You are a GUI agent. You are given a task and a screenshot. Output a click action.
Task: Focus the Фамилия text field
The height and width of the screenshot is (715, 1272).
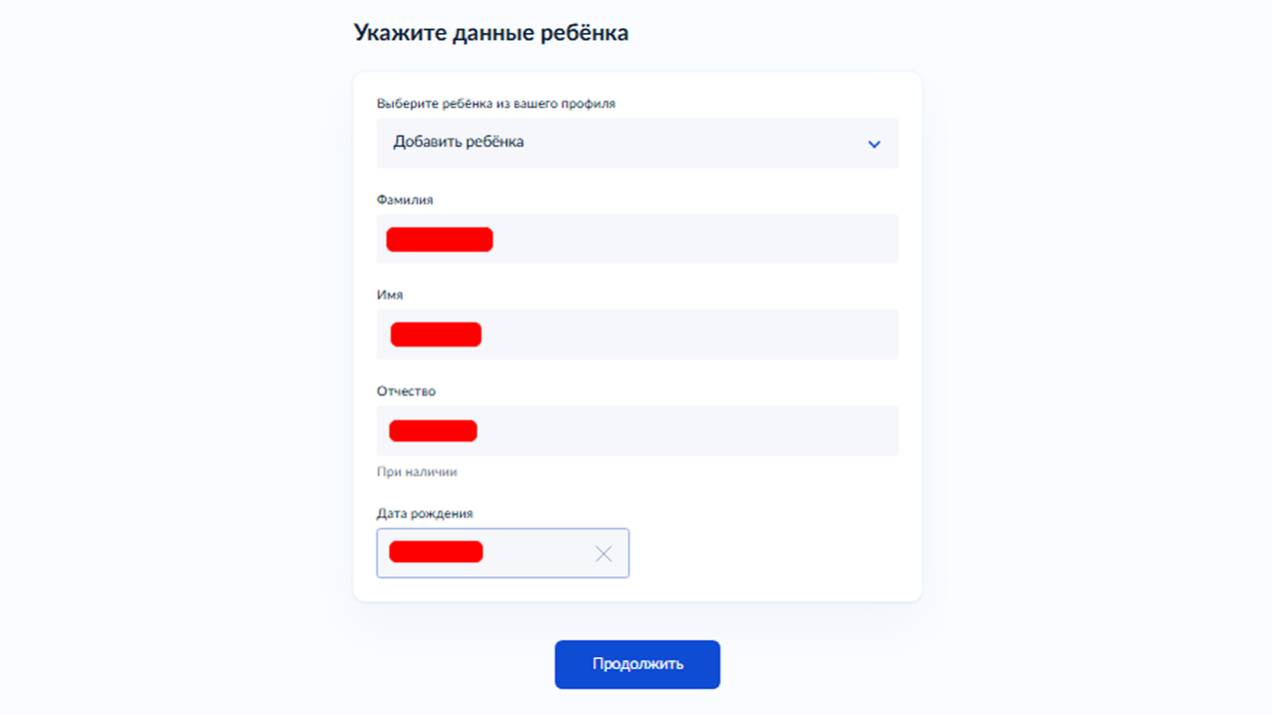click(x=690, y=239)
